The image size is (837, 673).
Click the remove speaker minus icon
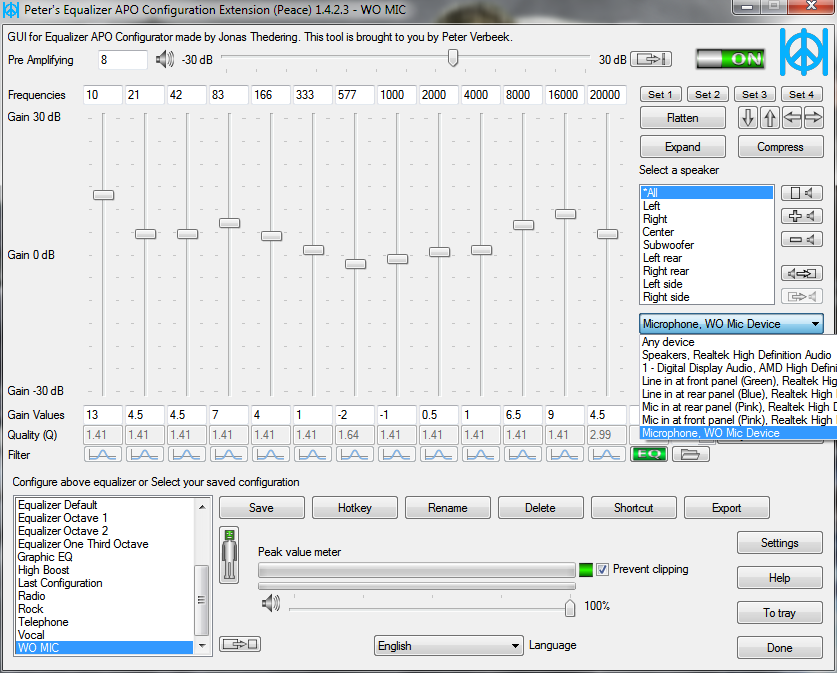click(x=800, y=240)
